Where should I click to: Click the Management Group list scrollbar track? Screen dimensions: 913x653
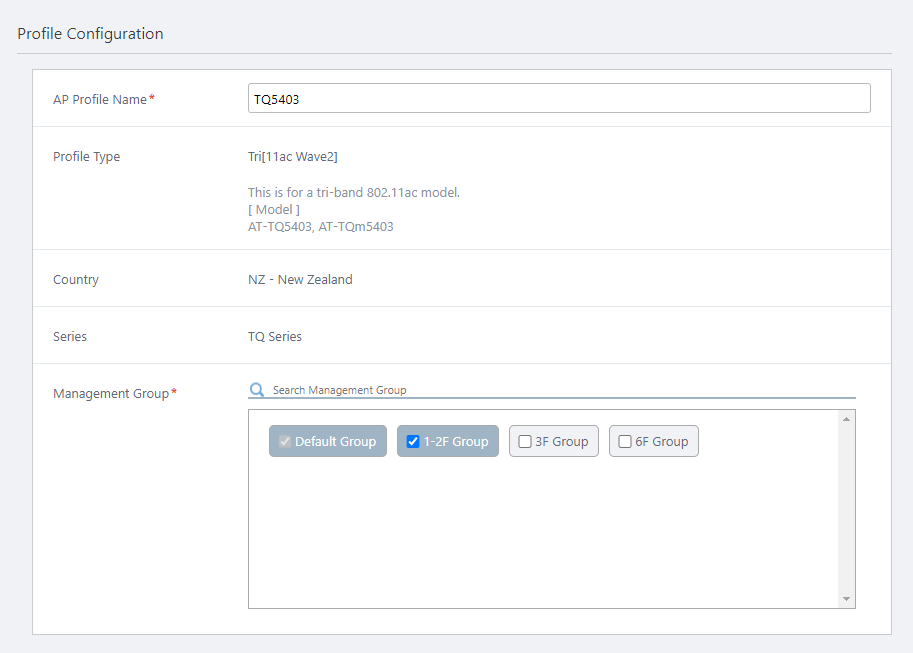tap(847, 510)
